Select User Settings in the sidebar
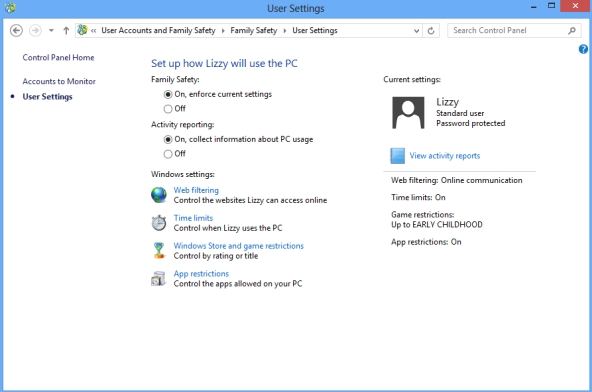Screen dimensions: 592x392 pos(47,97)
